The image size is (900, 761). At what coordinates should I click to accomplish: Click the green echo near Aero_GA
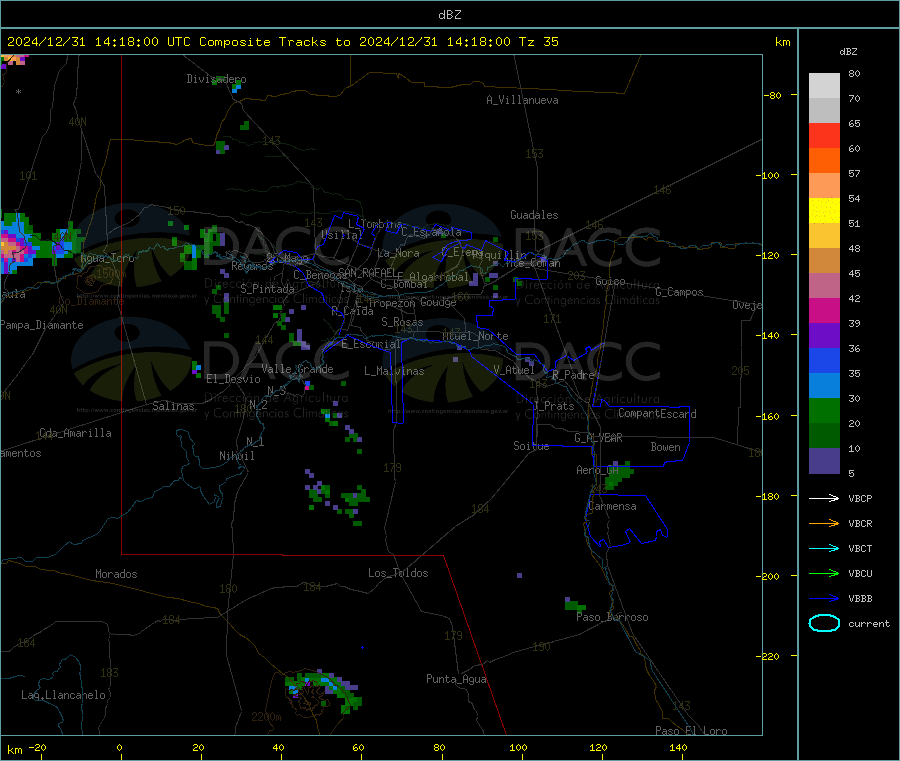[619, 474]
